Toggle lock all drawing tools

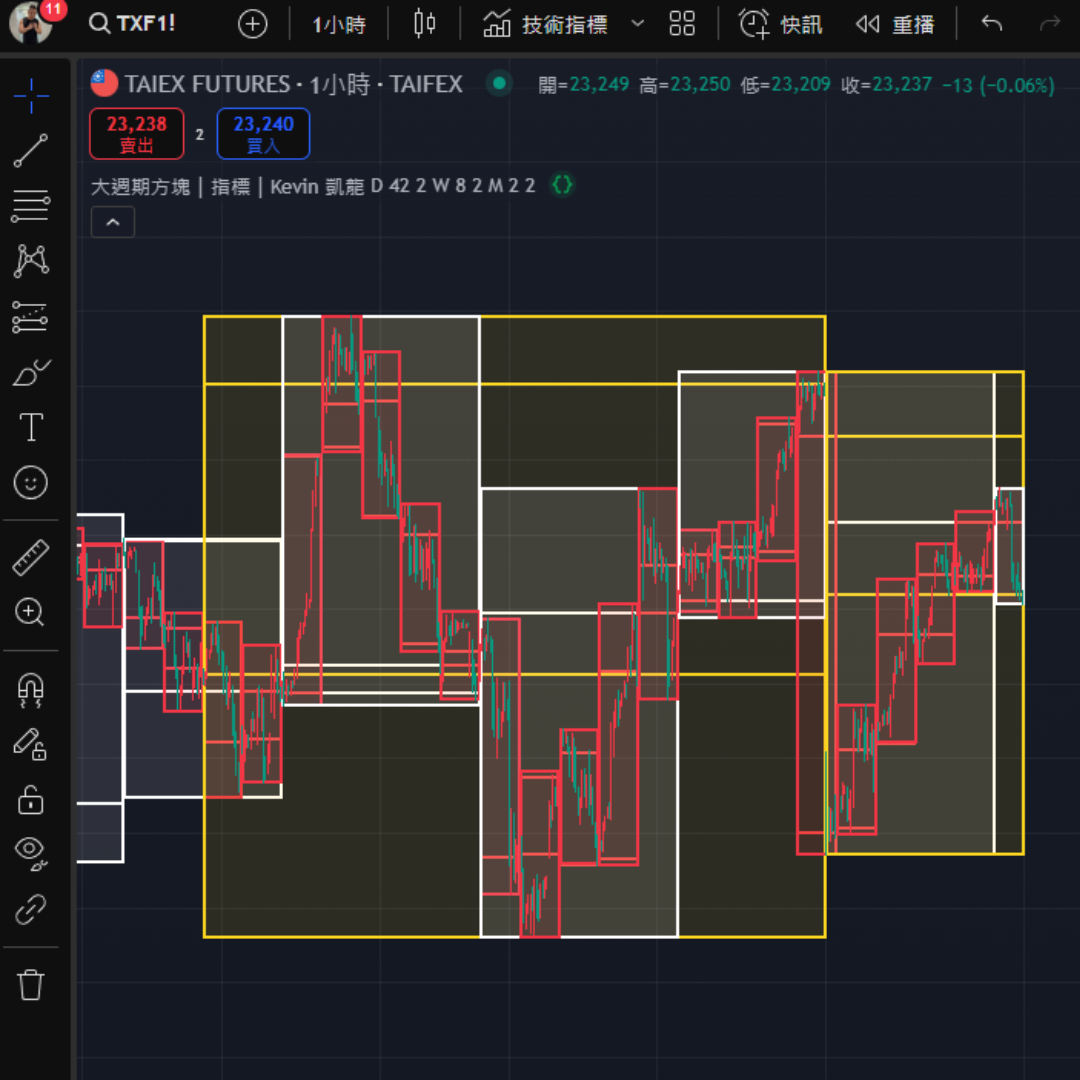(x=31, y=800)
